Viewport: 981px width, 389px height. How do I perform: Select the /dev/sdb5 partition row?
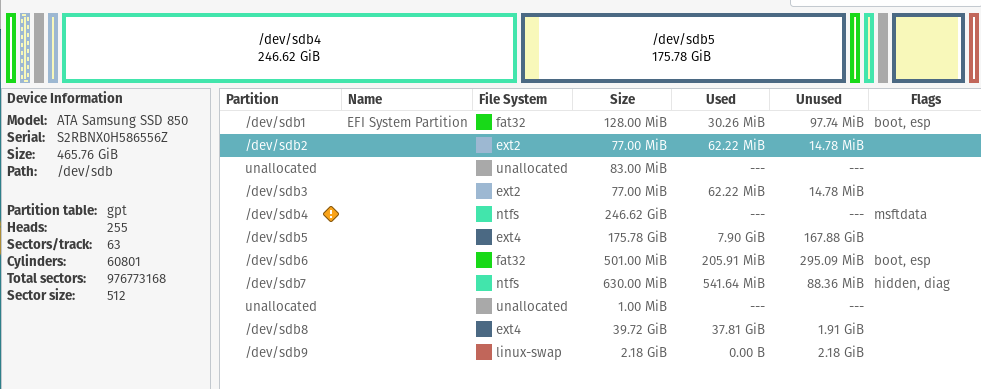(601, 237)
